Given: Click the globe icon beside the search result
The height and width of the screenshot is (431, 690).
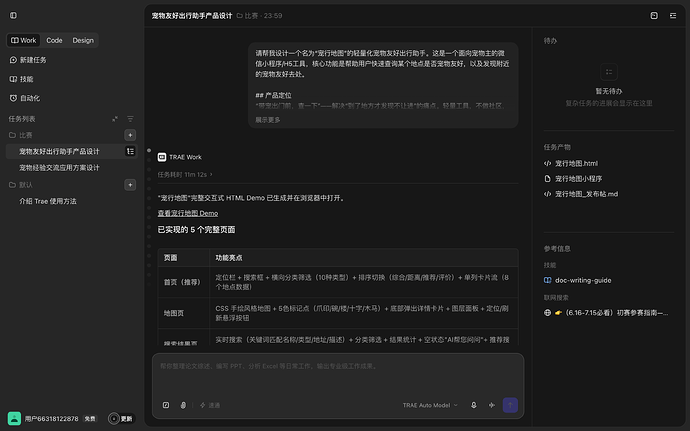Looking at the screenshot, I should click(547, 313).
